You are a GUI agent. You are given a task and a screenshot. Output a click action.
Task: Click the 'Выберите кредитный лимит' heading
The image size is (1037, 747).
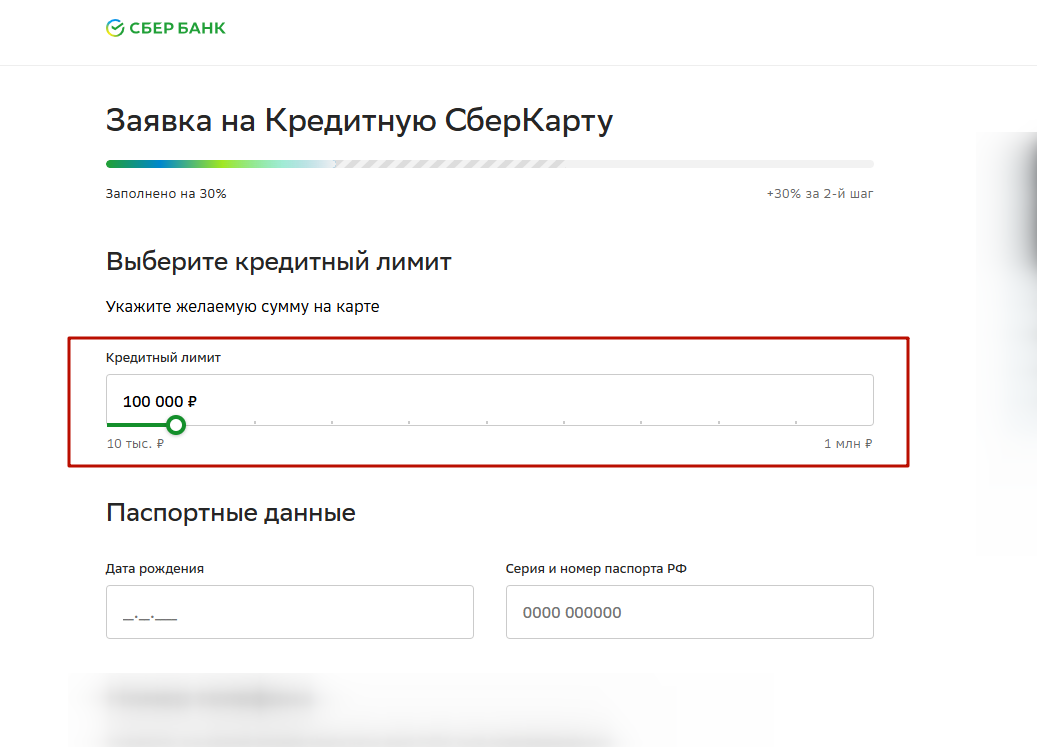pos(278,262)
